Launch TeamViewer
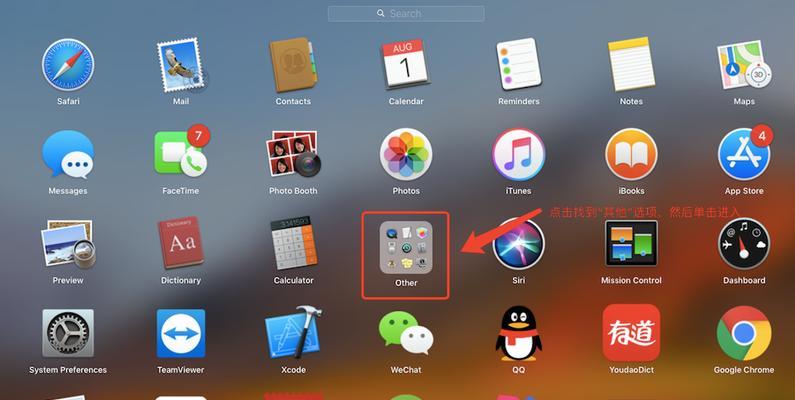The width and height of the screenshot is (795, 400). (x=181, y=334)
